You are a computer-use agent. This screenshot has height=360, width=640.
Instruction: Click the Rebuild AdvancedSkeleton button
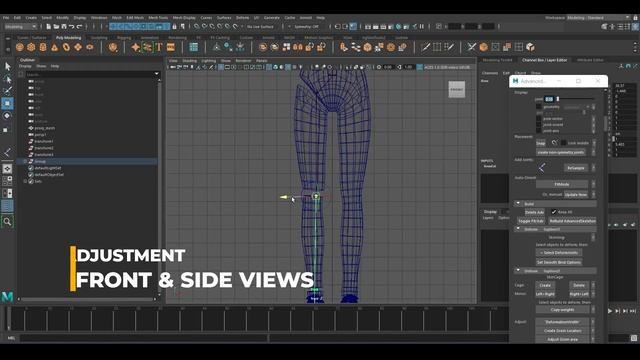[x=572, y=221]
